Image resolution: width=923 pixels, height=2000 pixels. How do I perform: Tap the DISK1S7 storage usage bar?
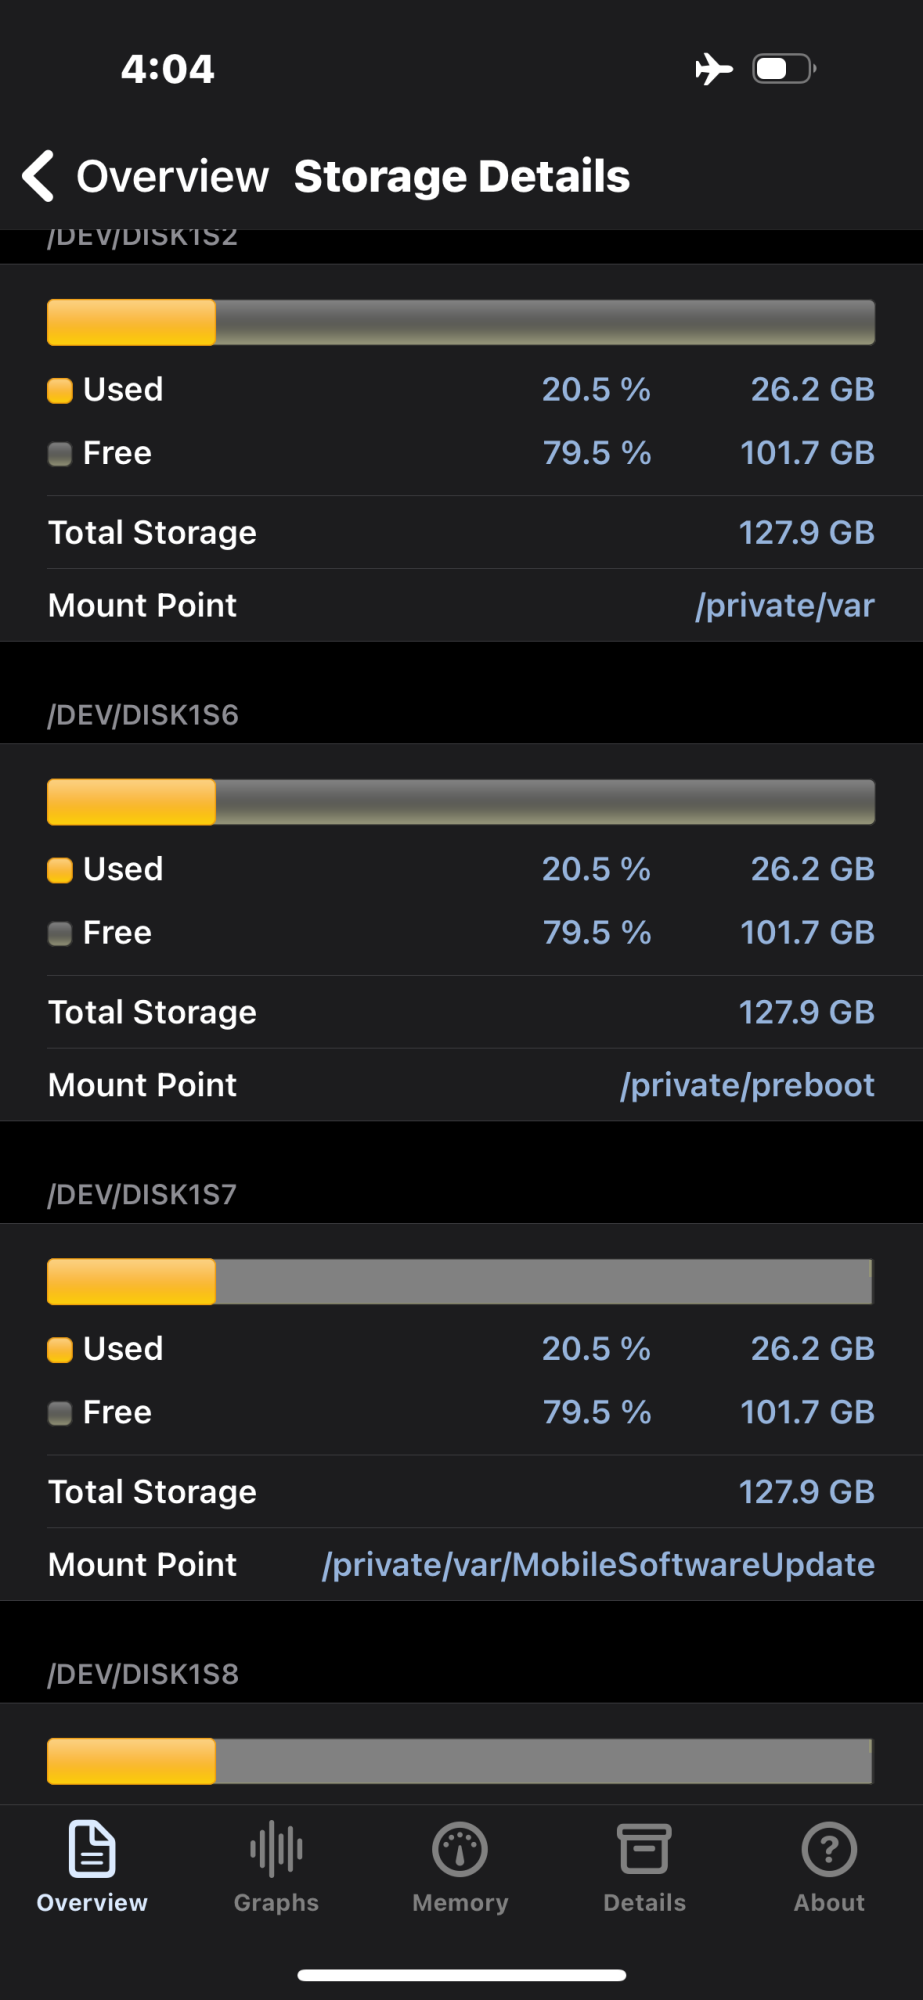[x=461, y=1282]
